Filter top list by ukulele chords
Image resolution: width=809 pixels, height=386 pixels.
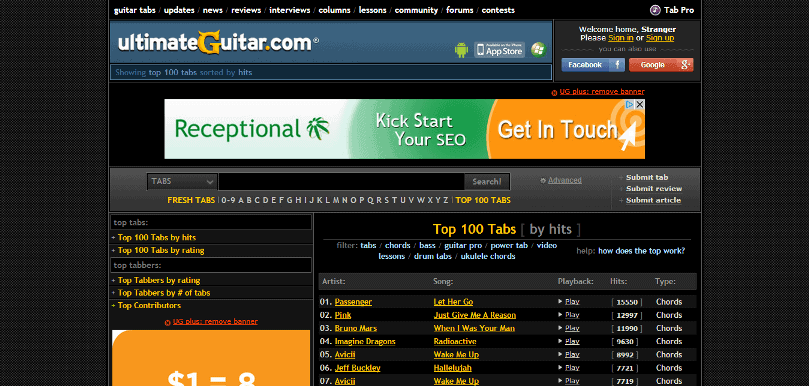pos(488,256)
